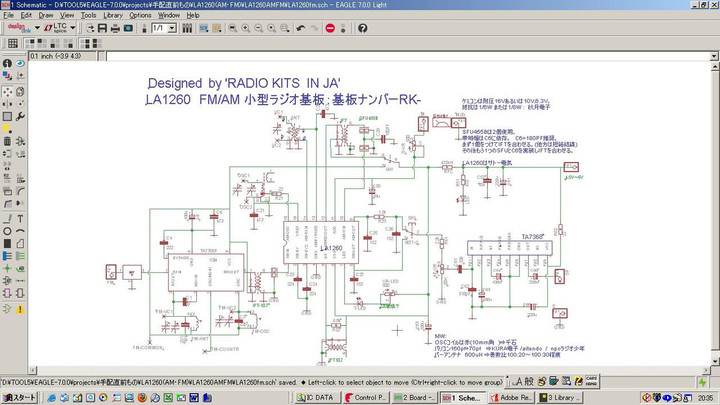Click the Undo arrow icon
The image size is (720, 405).
(x=301, y=29)
